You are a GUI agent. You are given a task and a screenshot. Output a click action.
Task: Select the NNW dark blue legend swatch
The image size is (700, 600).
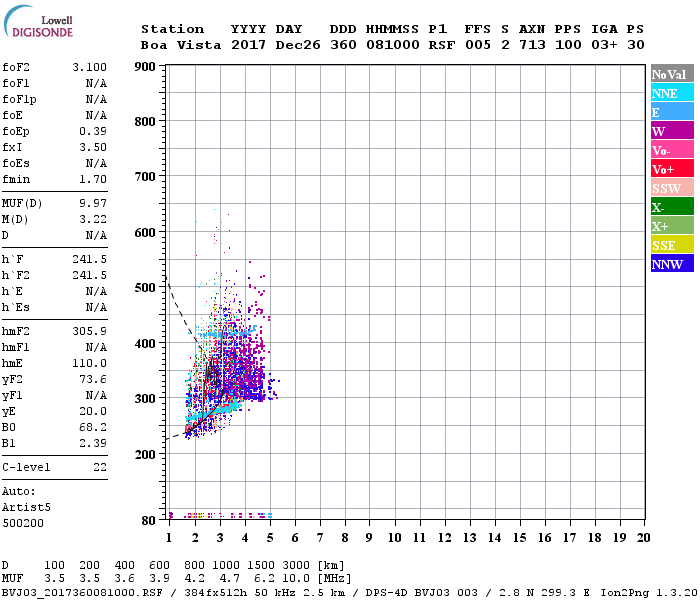[x=672, y=264]
